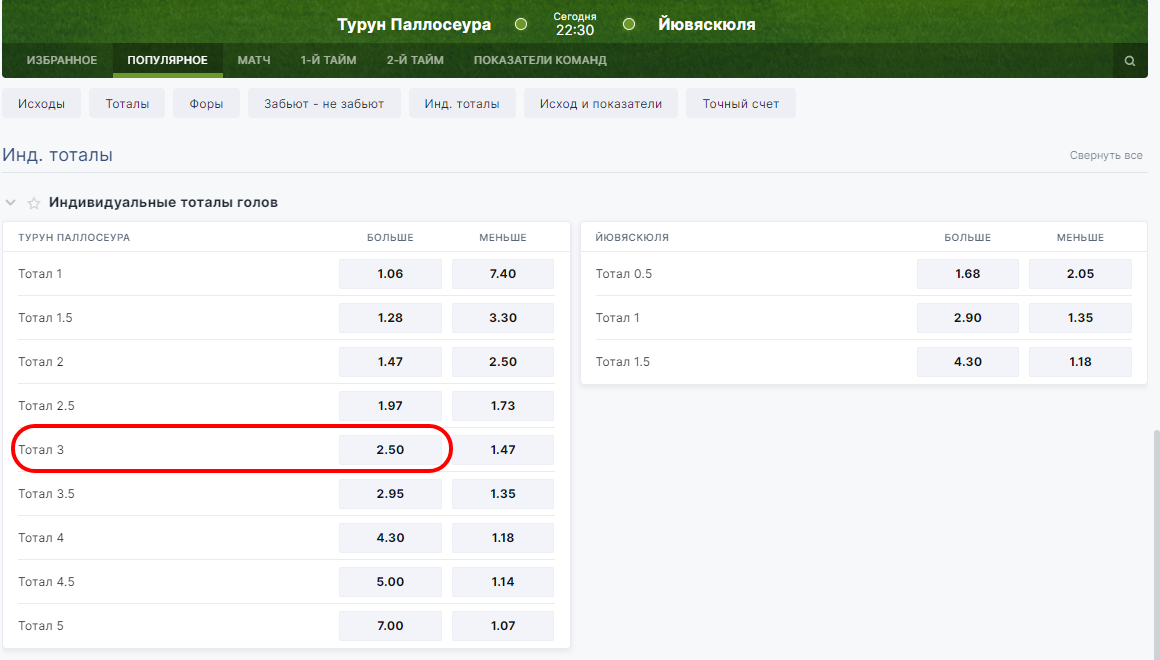Click Турун Тотал 3 больше 2.50
The width and height of the screenshot is (1160, 660).
tap(391, 450)
